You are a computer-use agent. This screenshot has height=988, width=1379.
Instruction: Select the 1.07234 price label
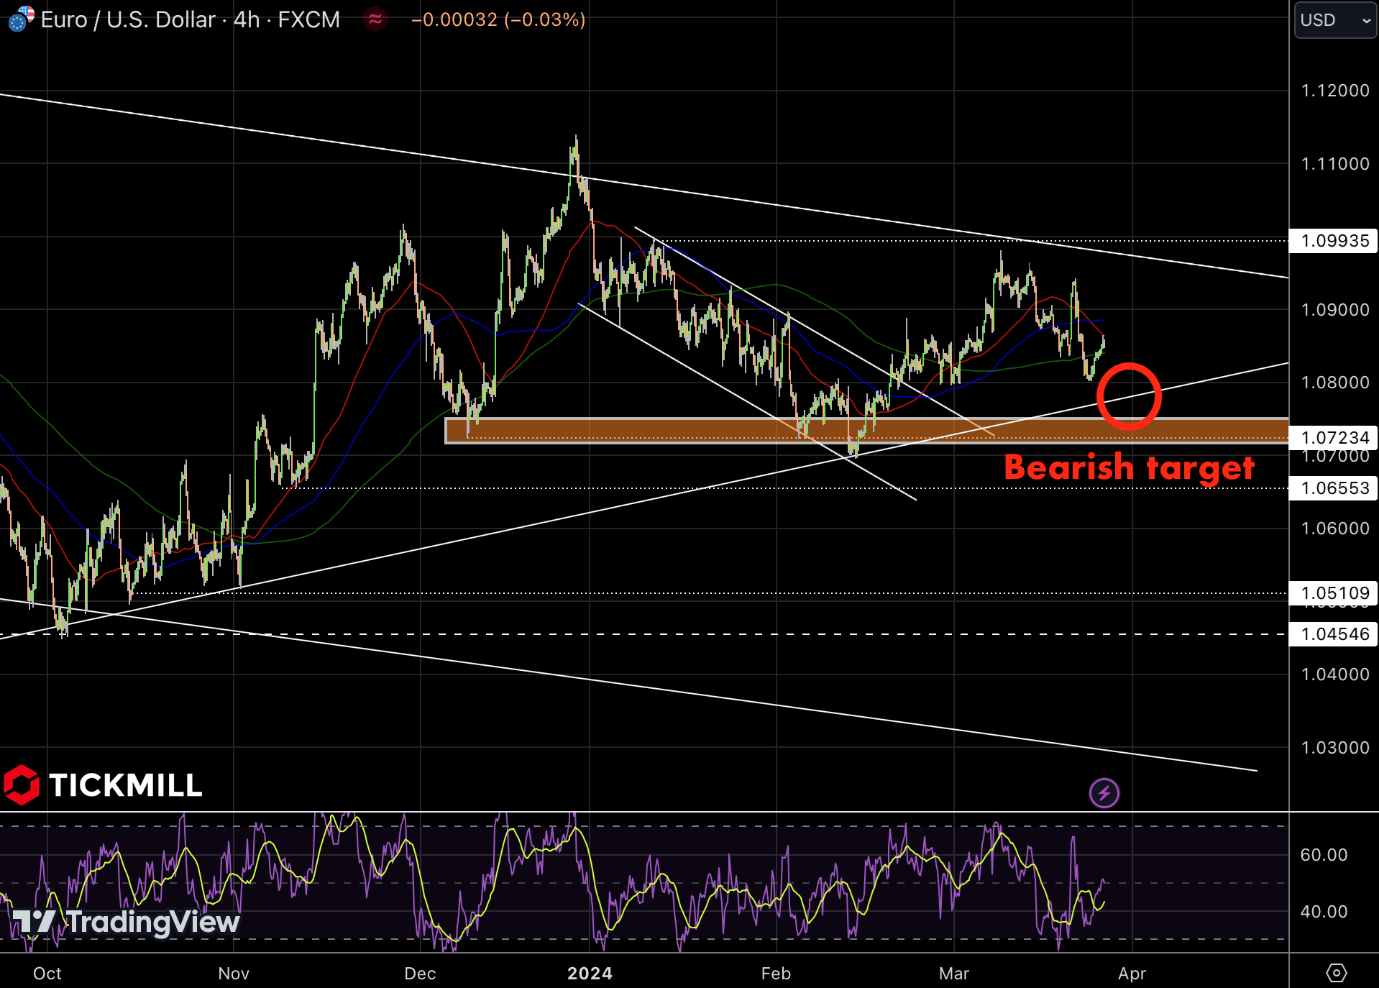point(1334,437)
